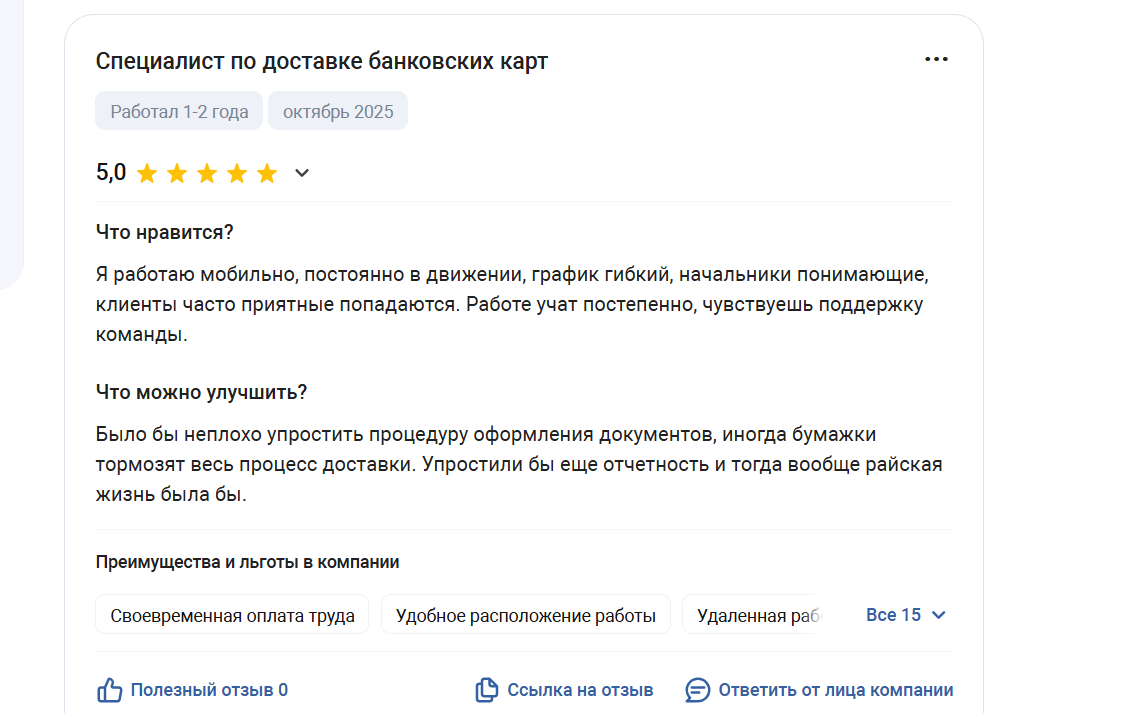The image size is (1148, 713).
Task: Click the chevron next to 'Все 15'
Action: [x=938, y=615]
